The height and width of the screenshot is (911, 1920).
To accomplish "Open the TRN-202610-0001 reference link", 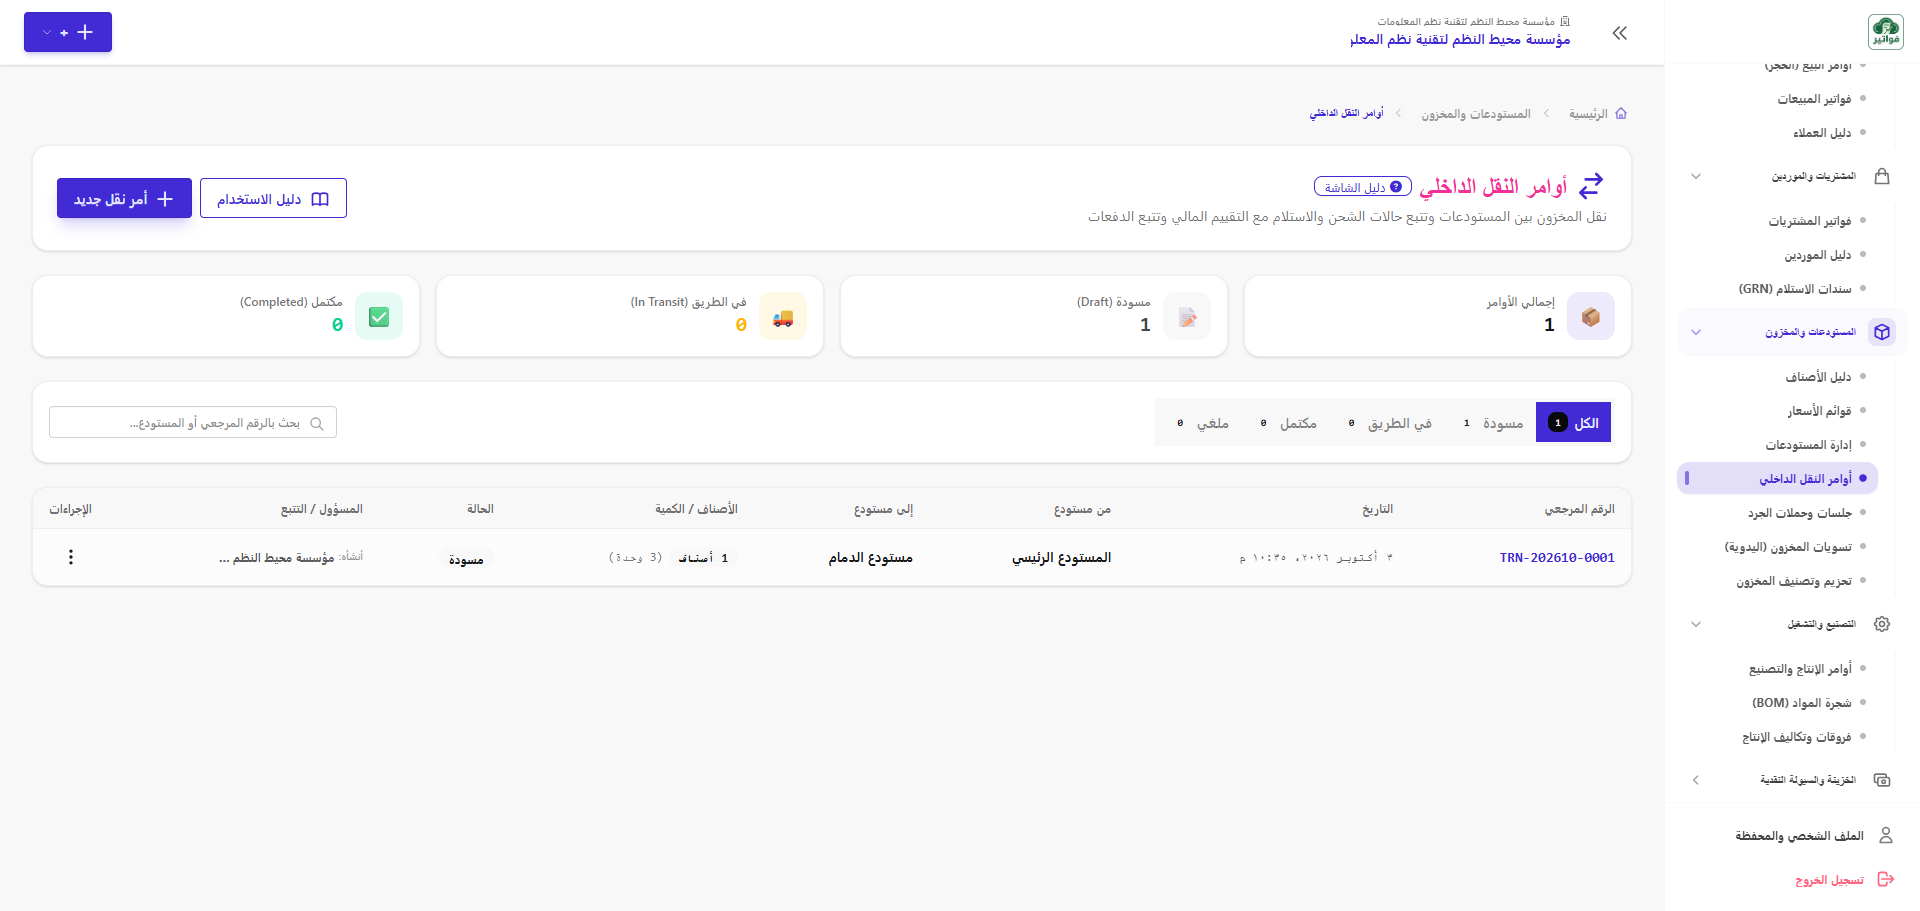I will pyautogui.click(x=1557, y=558).
